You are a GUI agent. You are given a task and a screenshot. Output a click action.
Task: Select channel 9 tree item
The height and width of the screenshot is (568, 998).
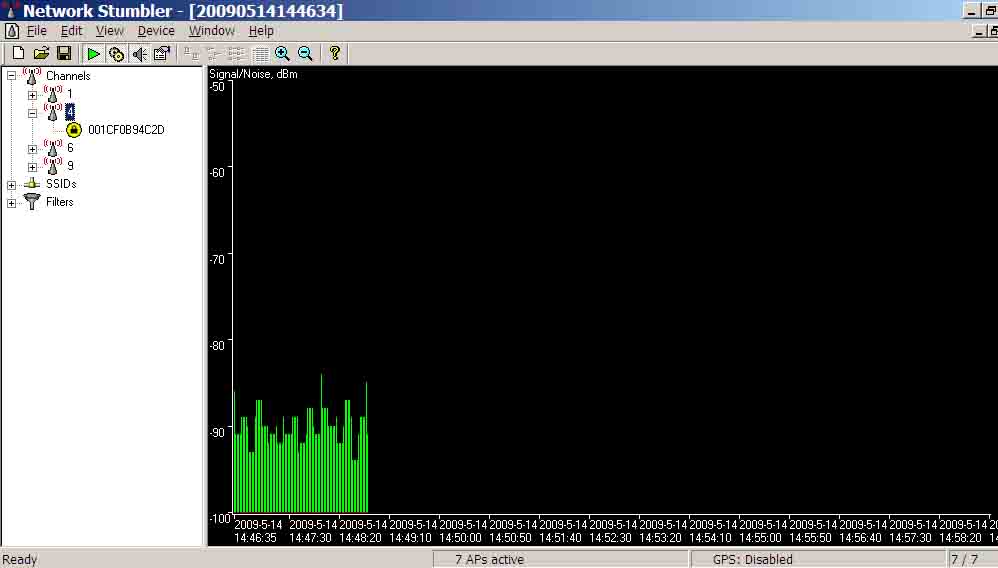coord(70,166)
